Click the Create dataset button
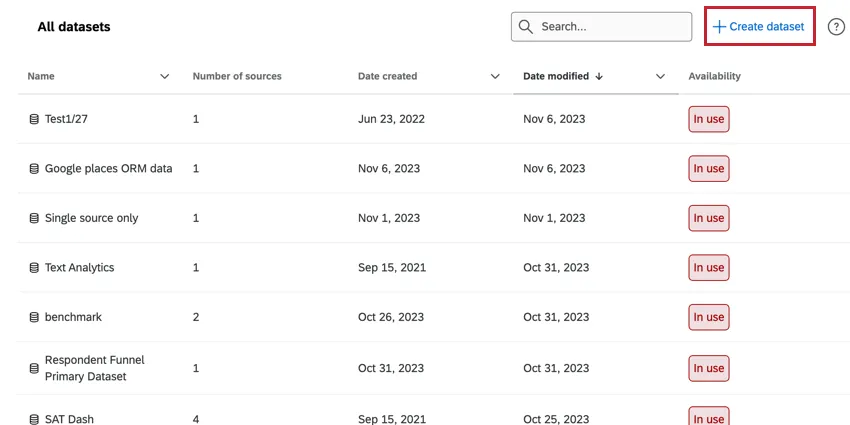850x425 pixels. click(x=760, y=27)
